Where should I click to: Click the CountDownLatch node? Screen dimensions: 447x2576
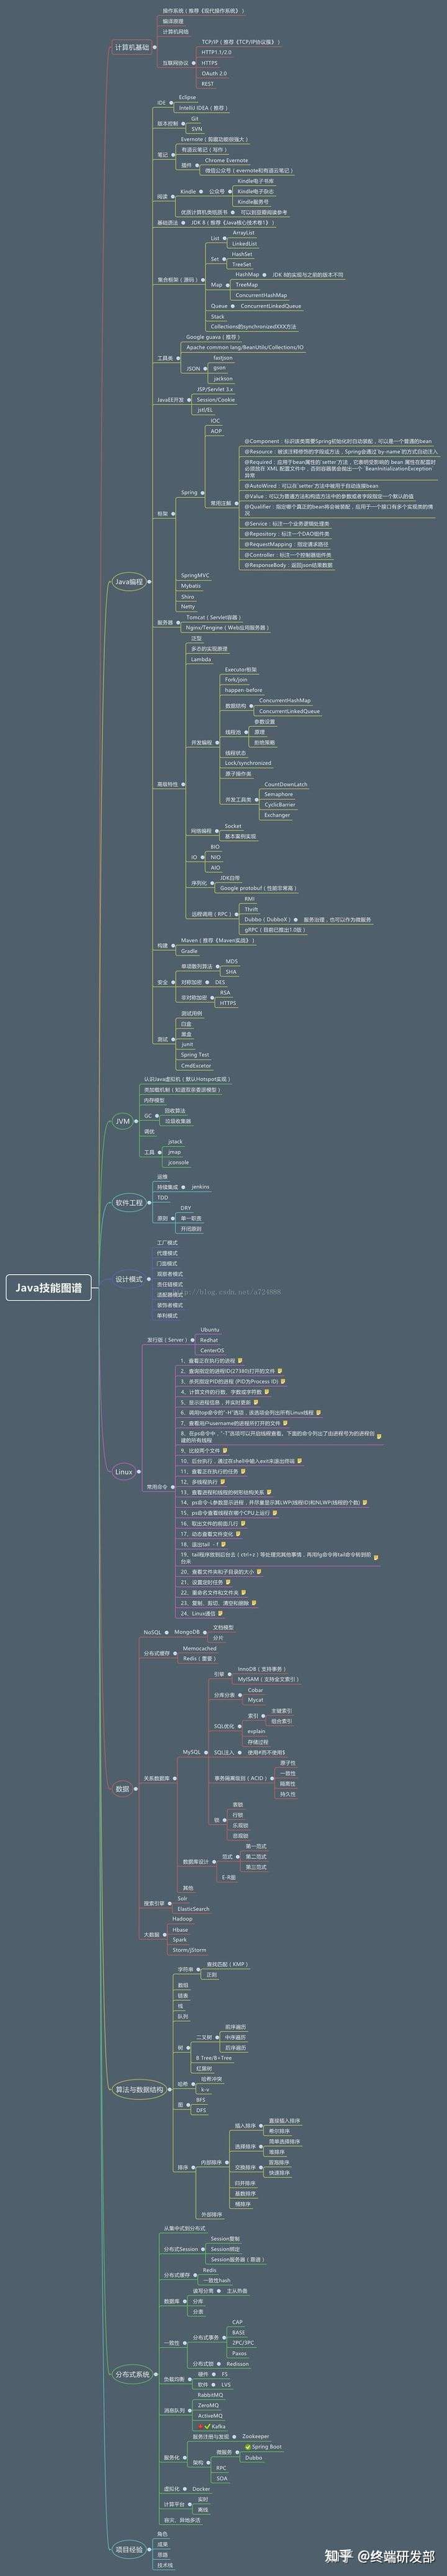tap(286, 784)
